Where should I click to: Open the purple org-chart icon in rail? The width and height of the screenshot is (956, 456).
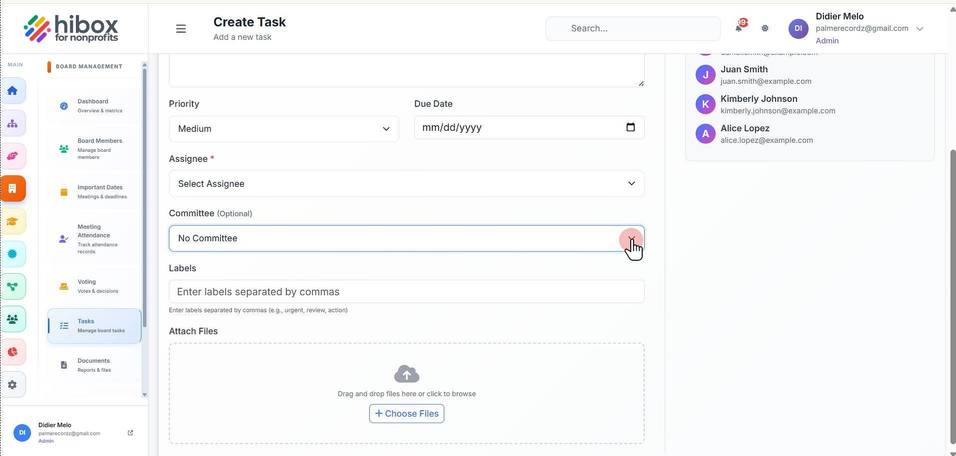click(x=12, y=123)
